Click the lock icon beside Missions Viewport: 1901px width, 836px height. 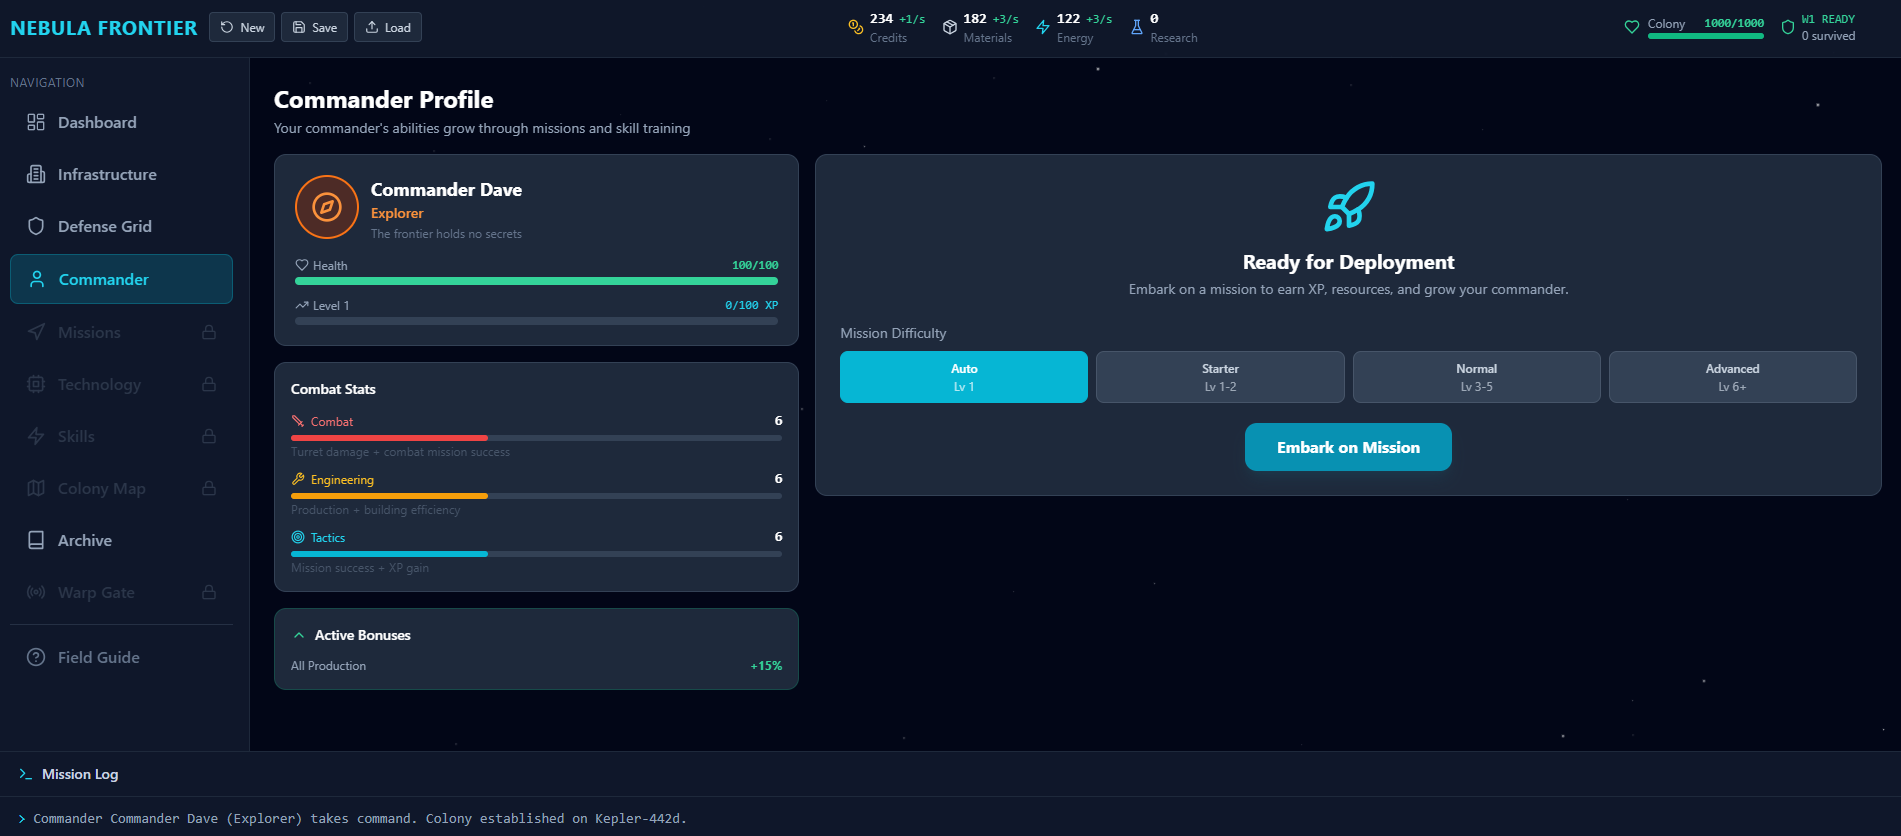[x=209, y=332]
